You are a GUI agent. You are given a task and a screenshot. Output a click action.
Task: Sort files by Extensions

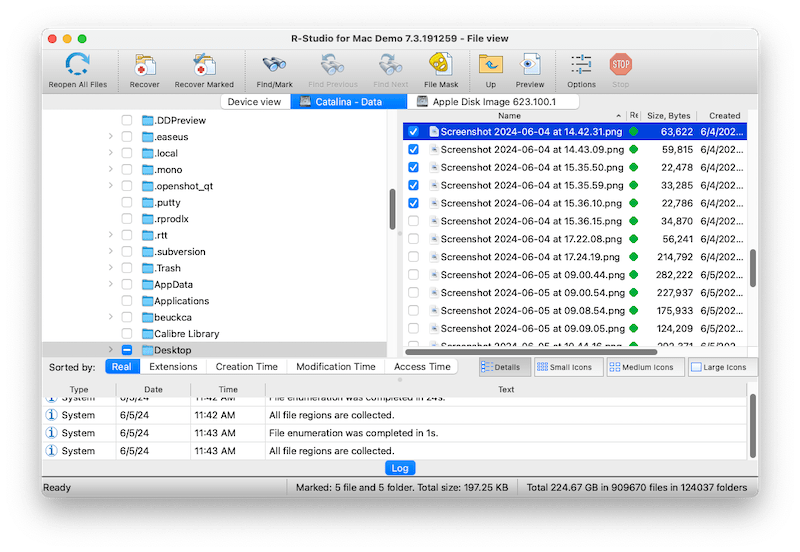[173, 367]
